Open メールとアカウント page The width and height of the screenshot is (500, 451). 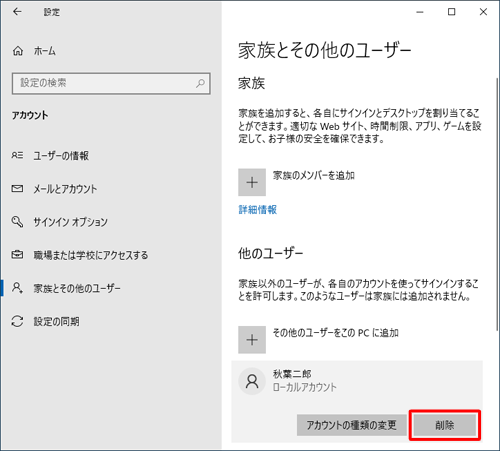(65, 189)
